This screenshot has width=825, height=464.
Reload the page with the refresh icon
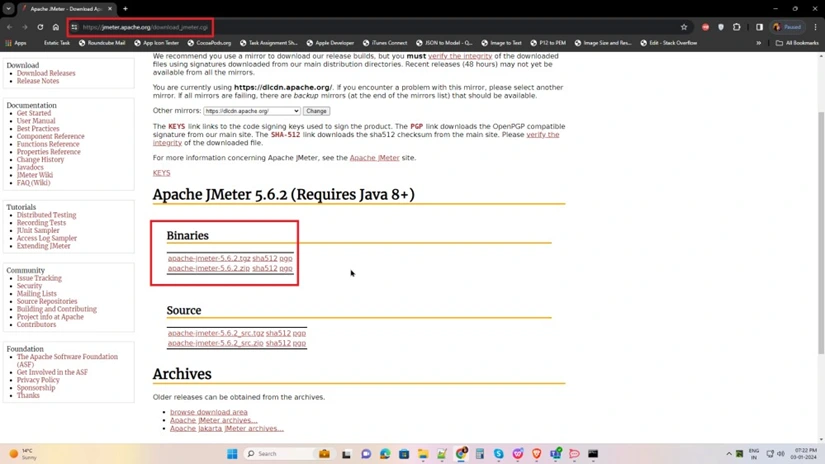click(x=40, y=27)
